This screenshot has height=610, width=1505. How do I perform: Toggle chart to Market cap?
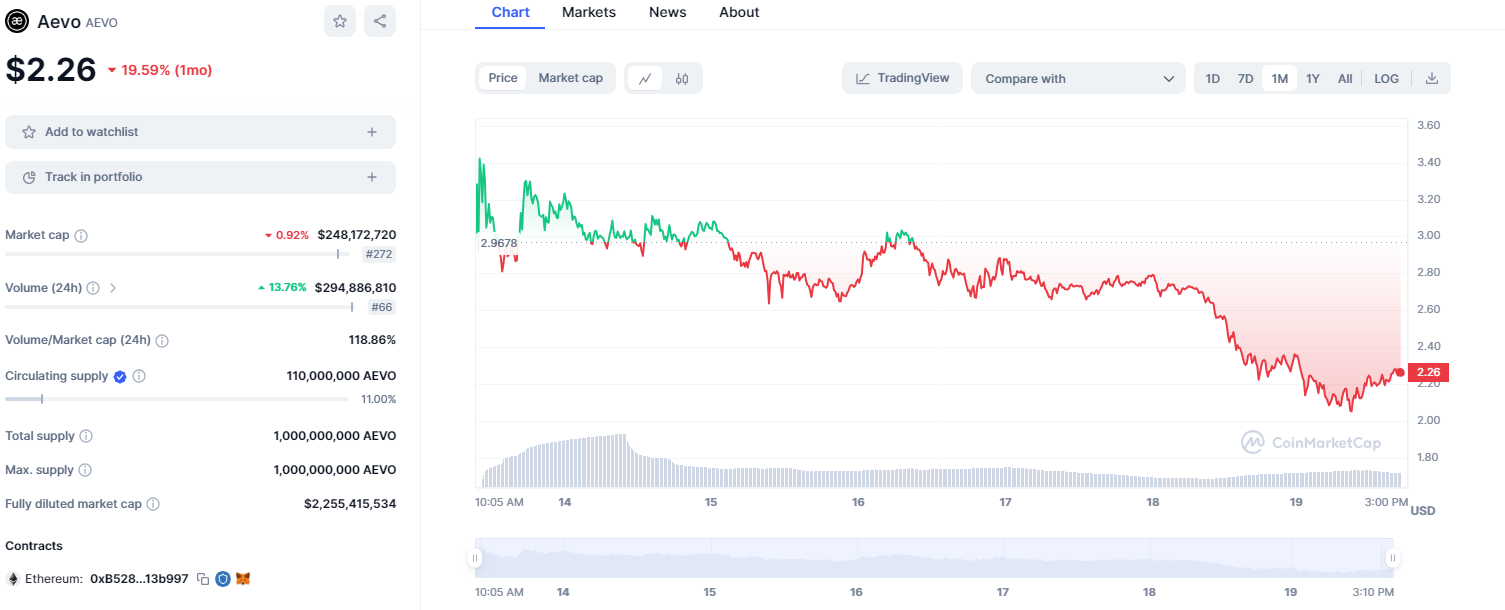[x=570, y=78]
